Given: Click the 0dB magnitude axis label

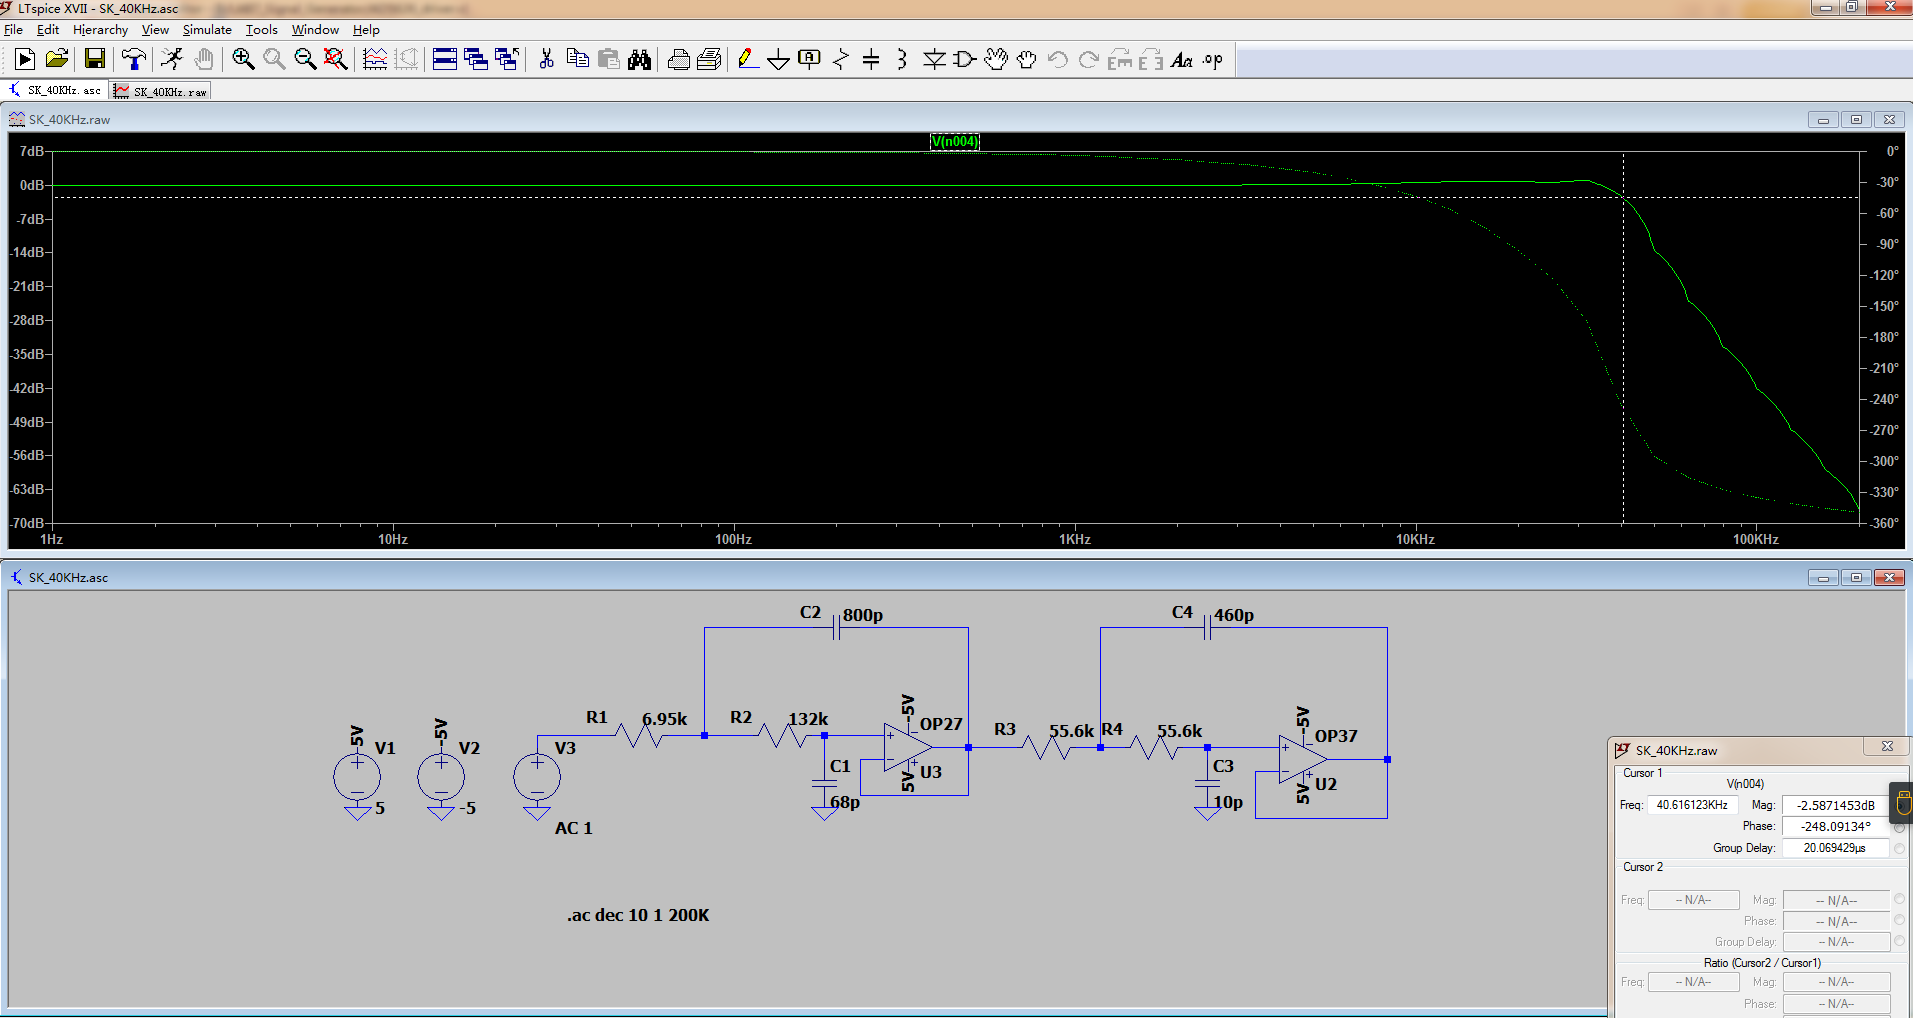Looking at the screenshot, I should [x=32, y=185].
